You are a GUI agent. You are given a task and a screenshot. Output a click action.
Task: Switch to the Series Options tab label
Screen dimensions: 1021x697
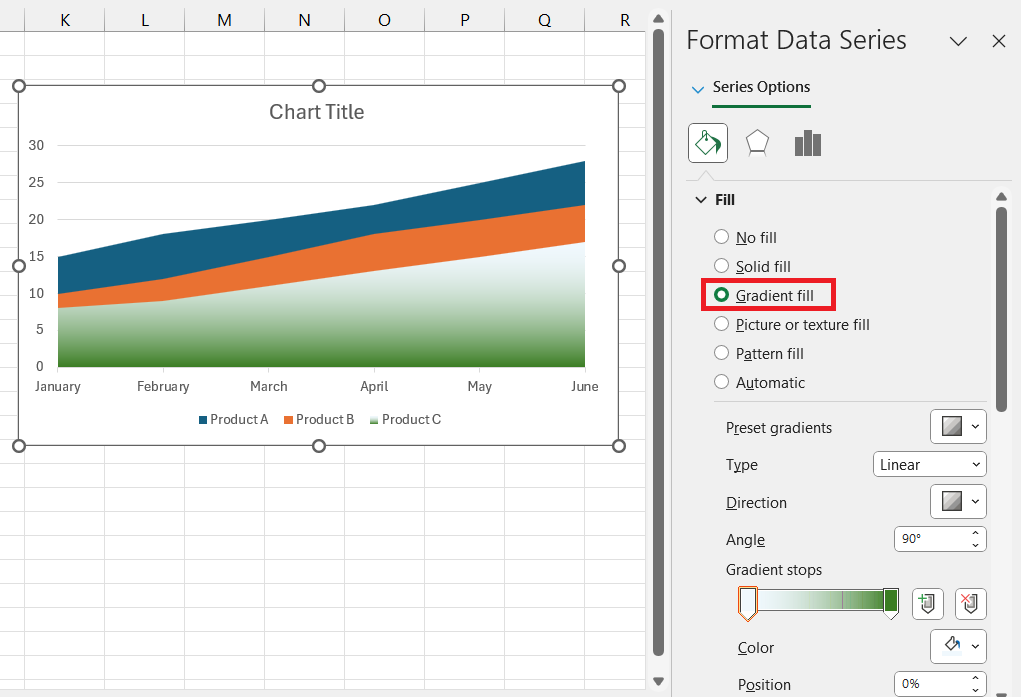click(x=761, y=87)
